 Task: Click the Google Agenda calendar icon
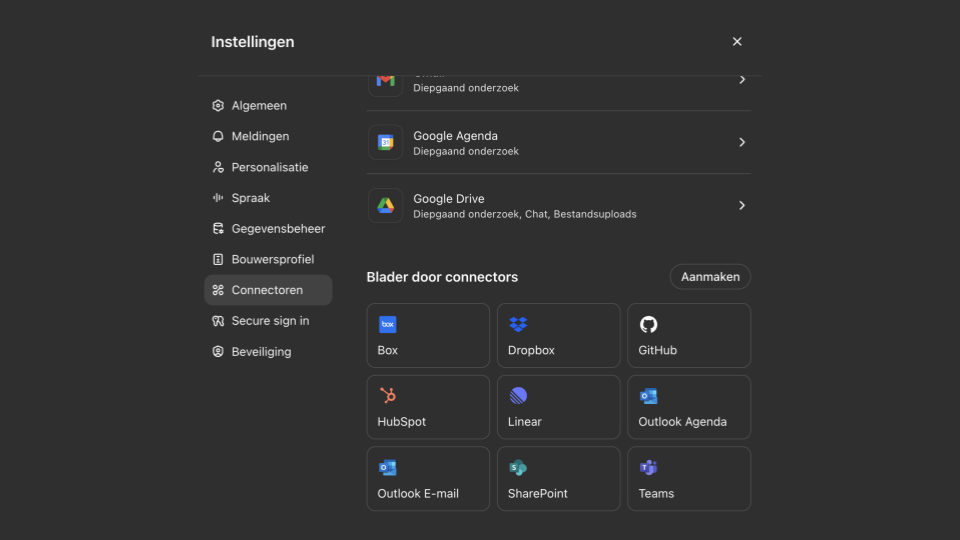coord(386,142)
